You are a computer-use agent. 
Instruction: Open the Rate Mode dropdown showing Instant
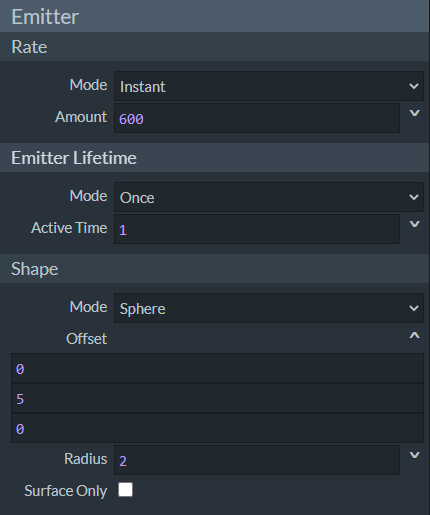pyautogui.click(x=269, y=86)
